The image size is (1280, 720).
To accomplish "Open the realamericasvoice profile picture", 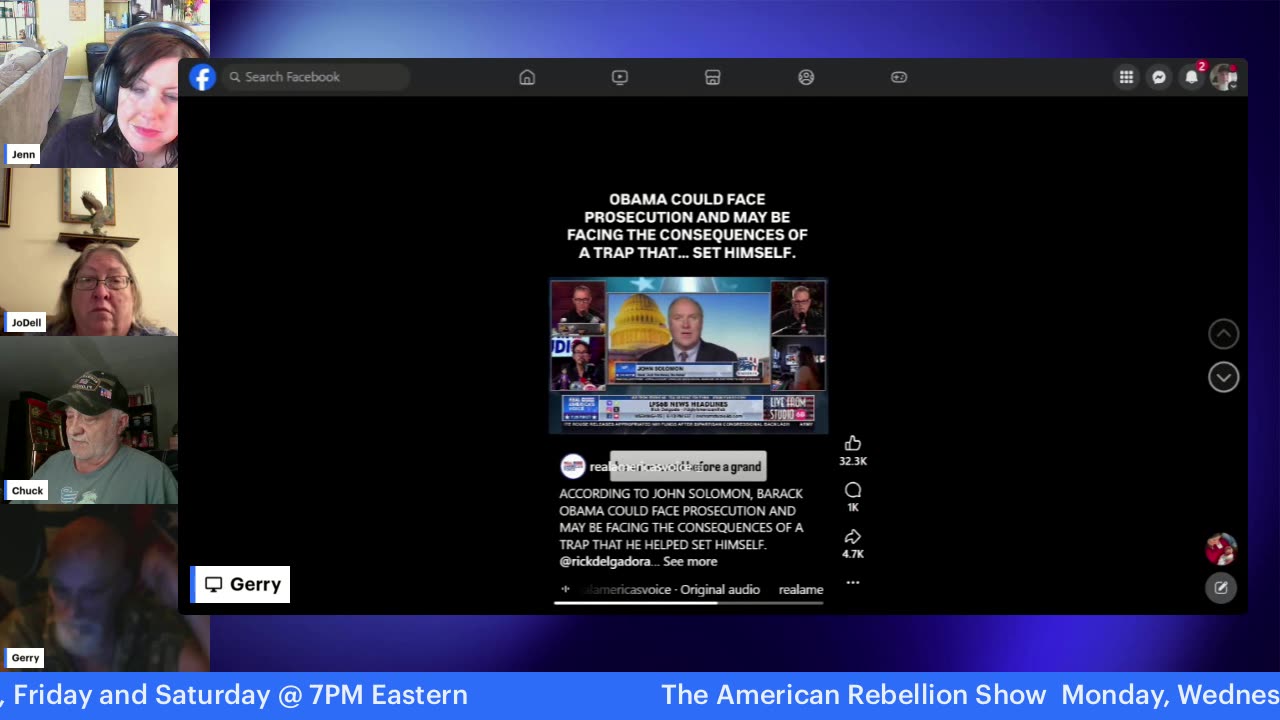I will coord(572,467).
